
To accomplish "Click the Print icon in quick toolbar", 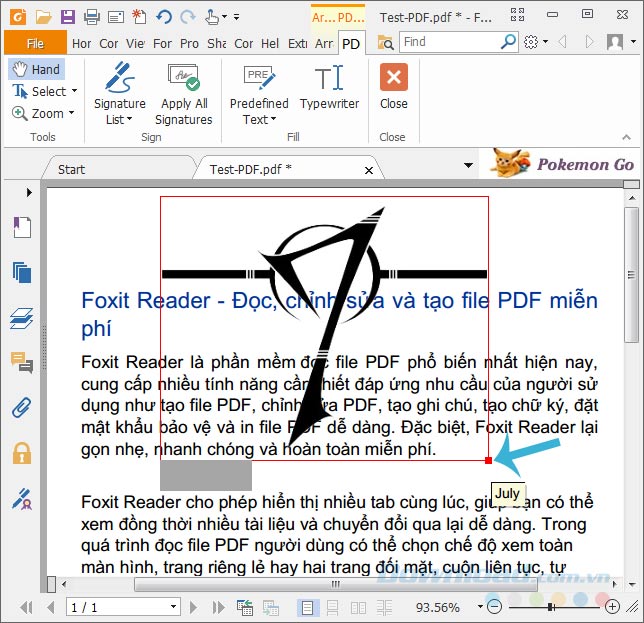I will (92, 17).
